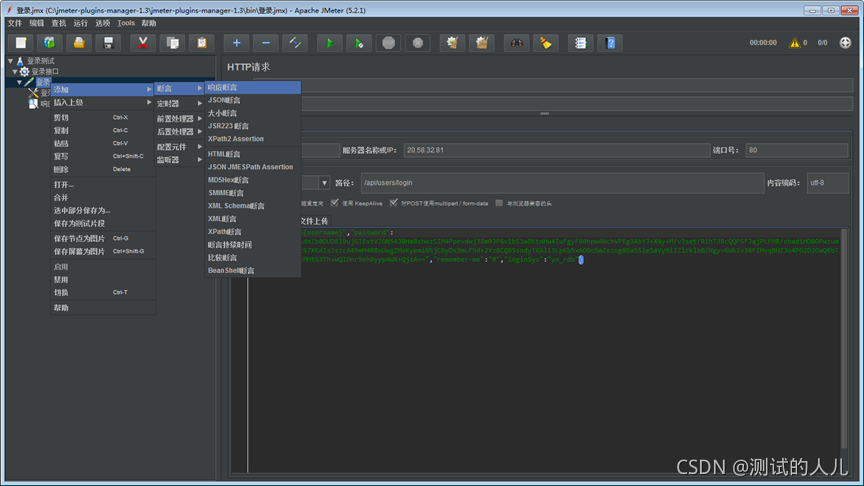Choose 响应断言 from assertion submenu
864x486 pixels.
click(253, 87)
